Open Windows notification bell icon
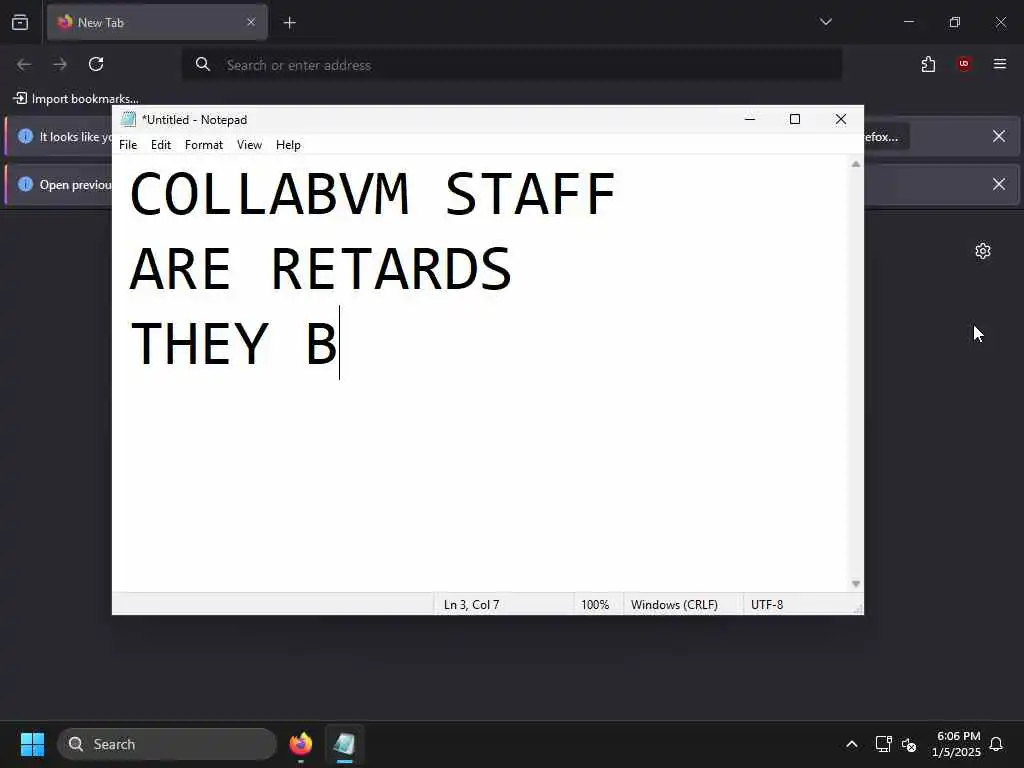This screenshot has width=1024, height=768. point(996,744)
